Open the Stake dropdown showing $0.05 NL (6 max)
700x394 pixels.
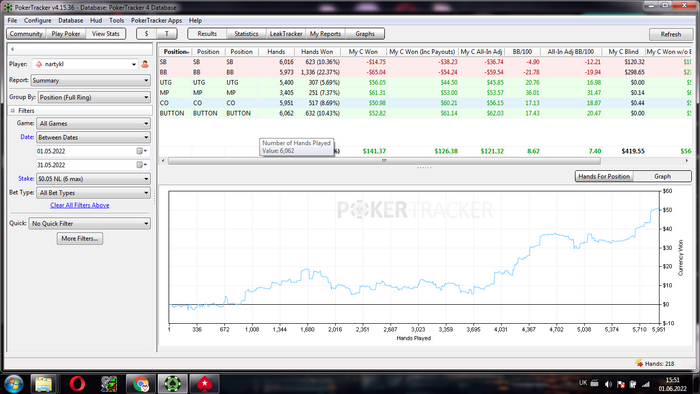click(x=94, y=179)
